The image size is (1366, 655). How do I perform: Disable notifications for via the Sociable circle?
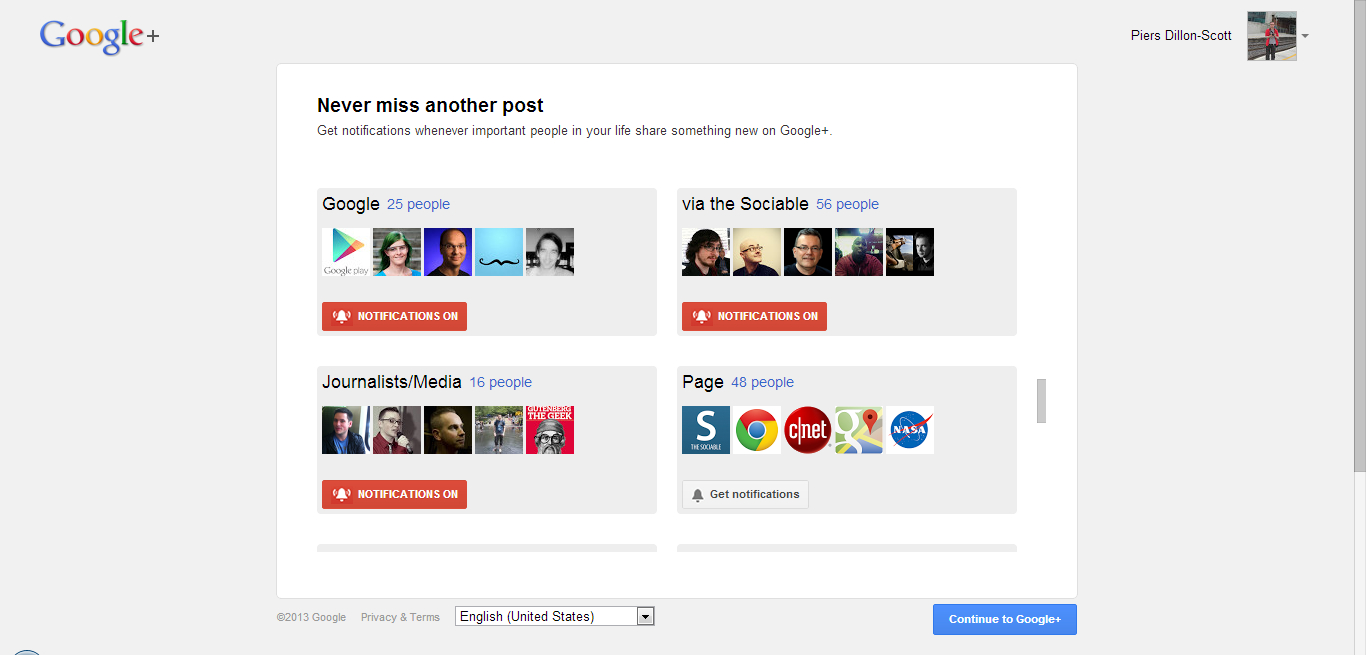click(754, 316)
